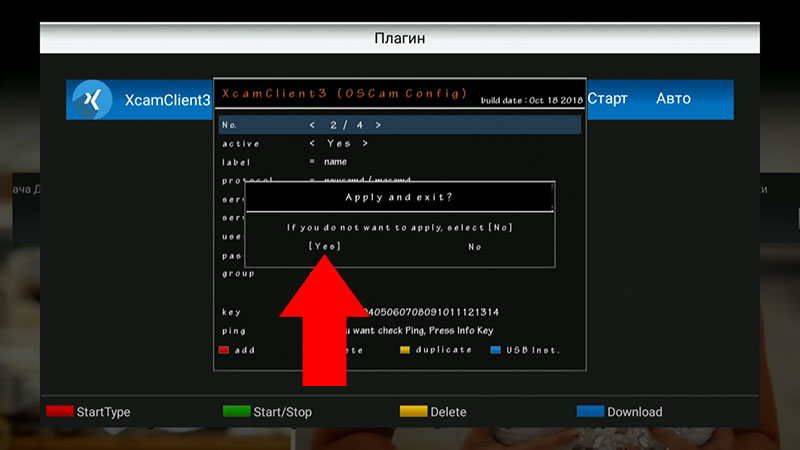Click the XcamClient3 plugin logo icon

pos(91,100)
